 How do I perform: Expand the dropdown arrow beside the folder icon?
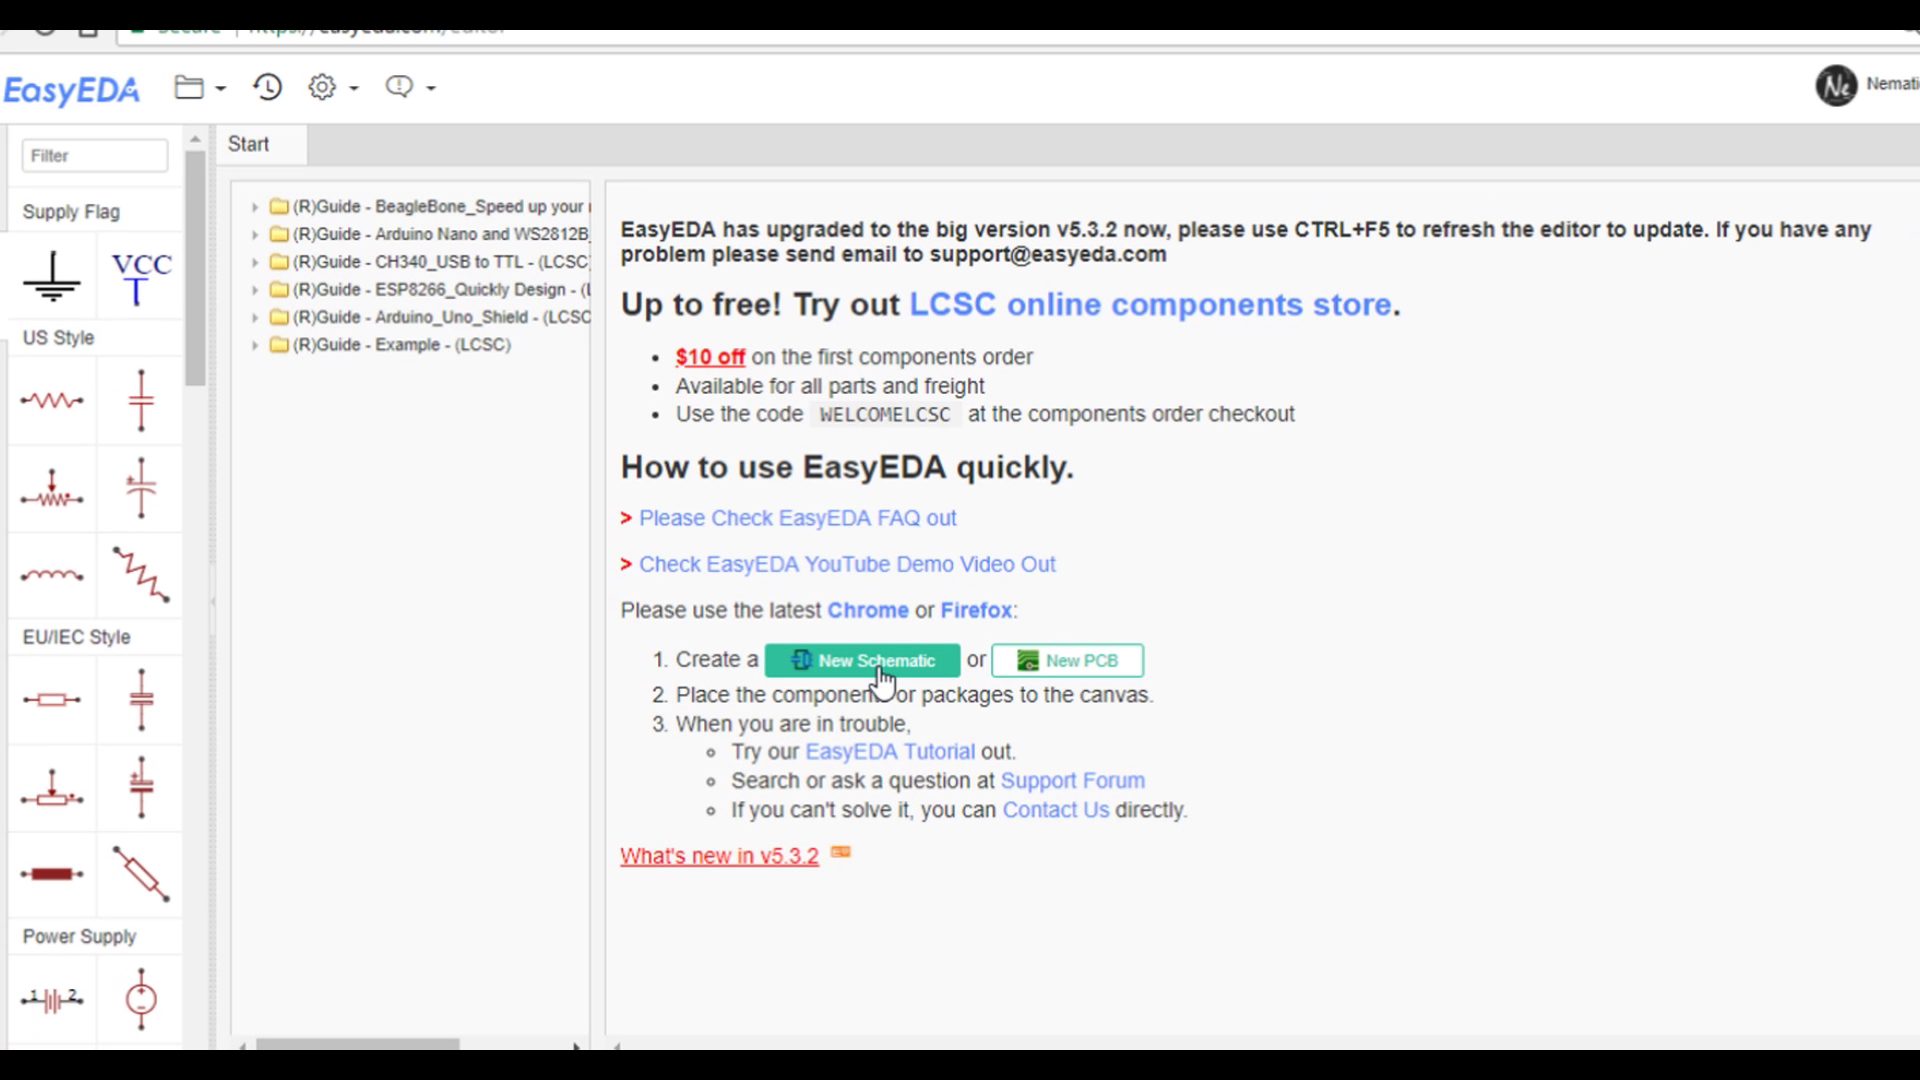tap(221, 89)
